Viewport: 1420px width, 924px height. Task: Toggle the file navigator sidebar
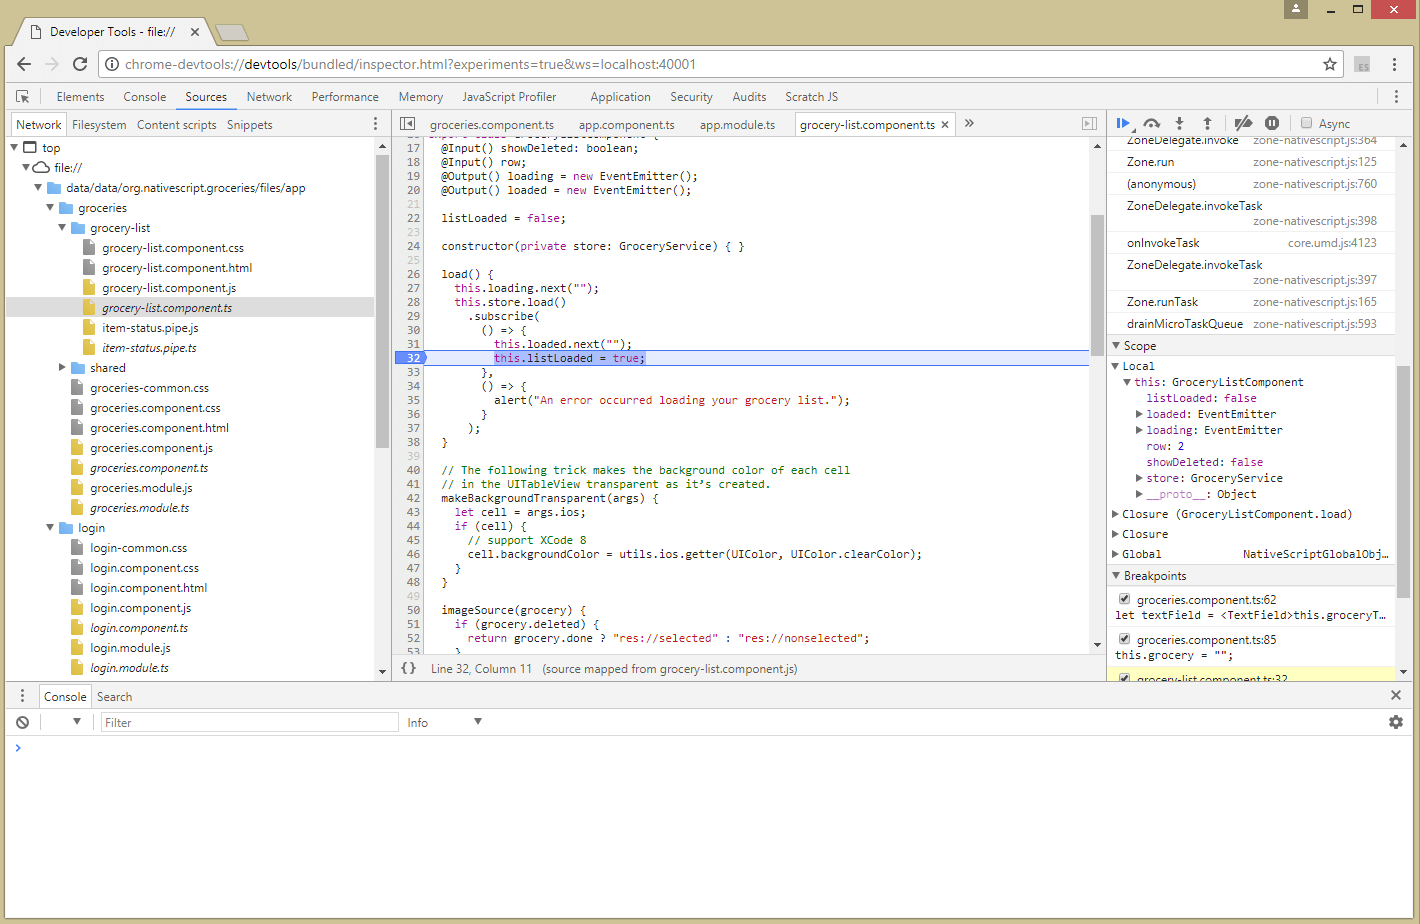tap(407, 124)
